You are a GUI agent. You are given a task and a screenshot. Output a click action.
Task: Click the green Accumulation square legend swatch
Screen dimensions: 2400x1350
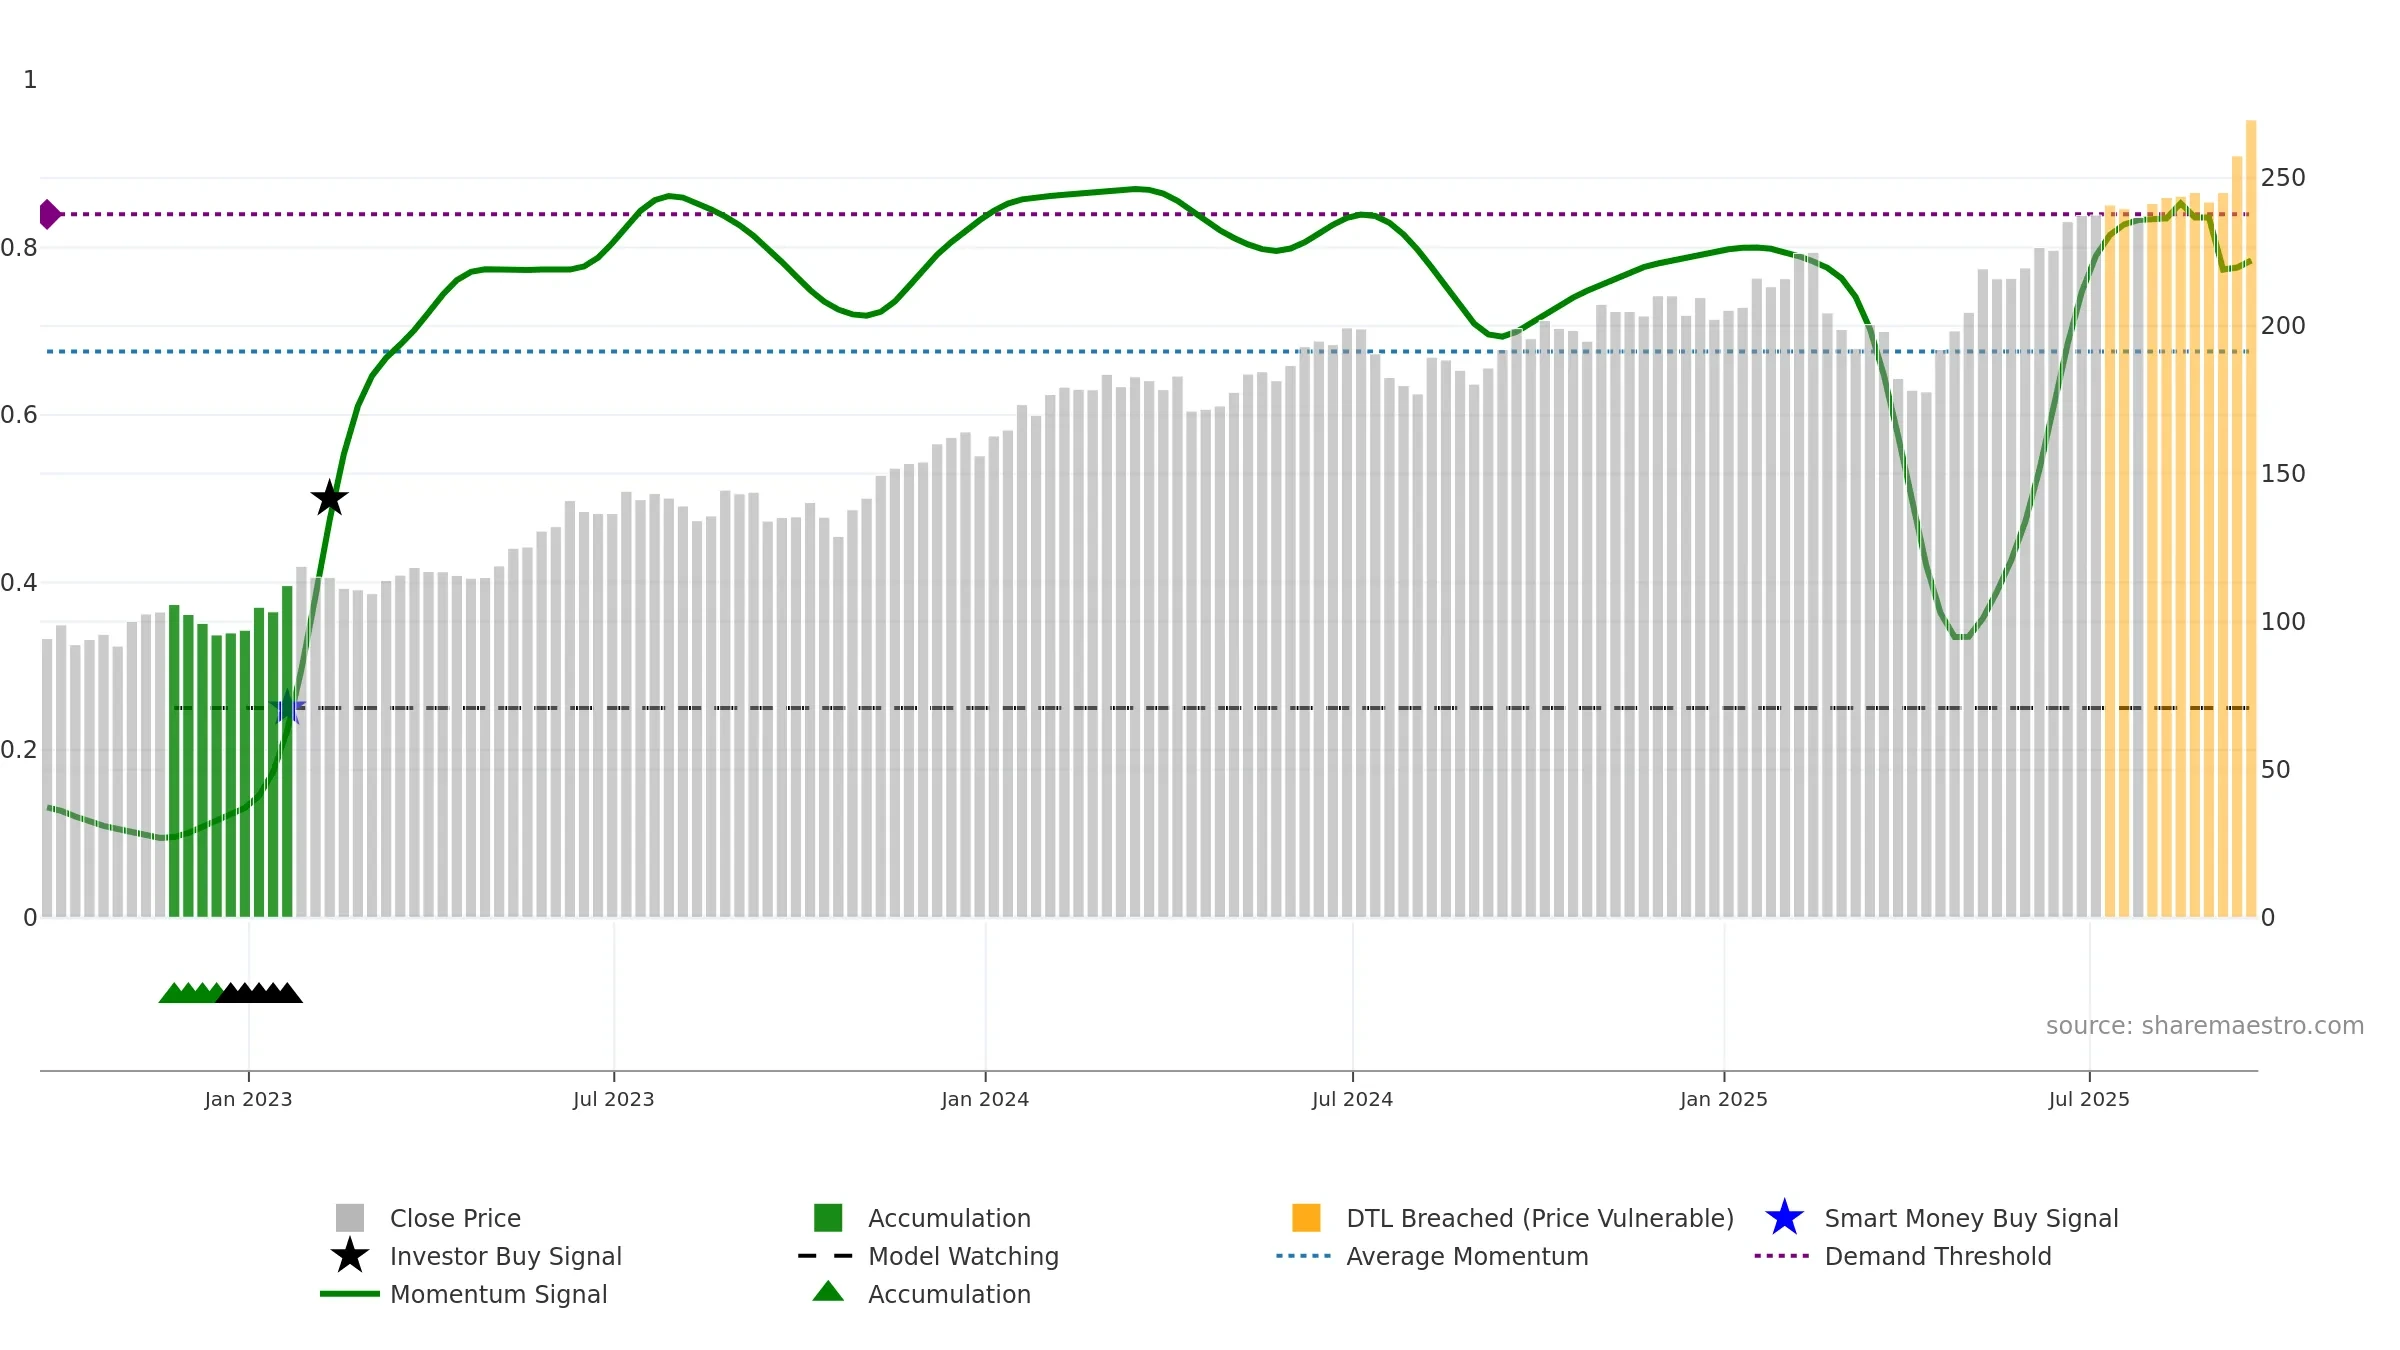click(828, 1217)
